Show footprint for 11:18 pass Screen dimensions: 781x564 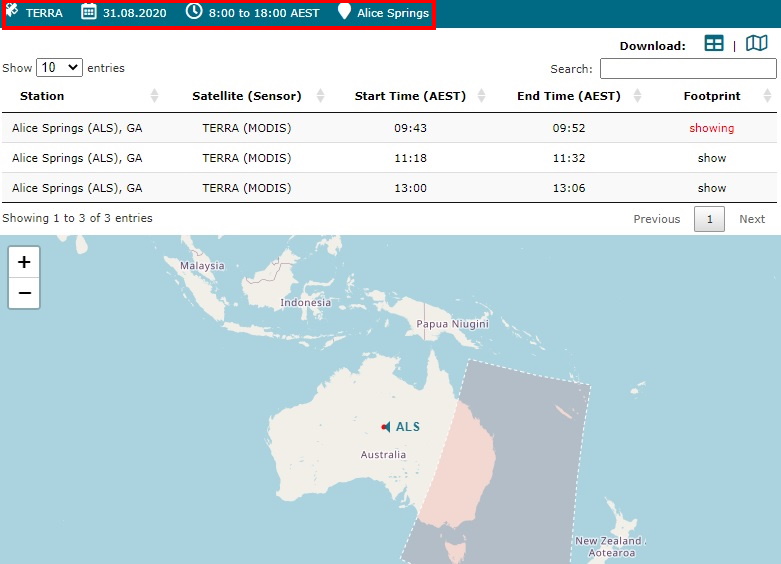711,158
